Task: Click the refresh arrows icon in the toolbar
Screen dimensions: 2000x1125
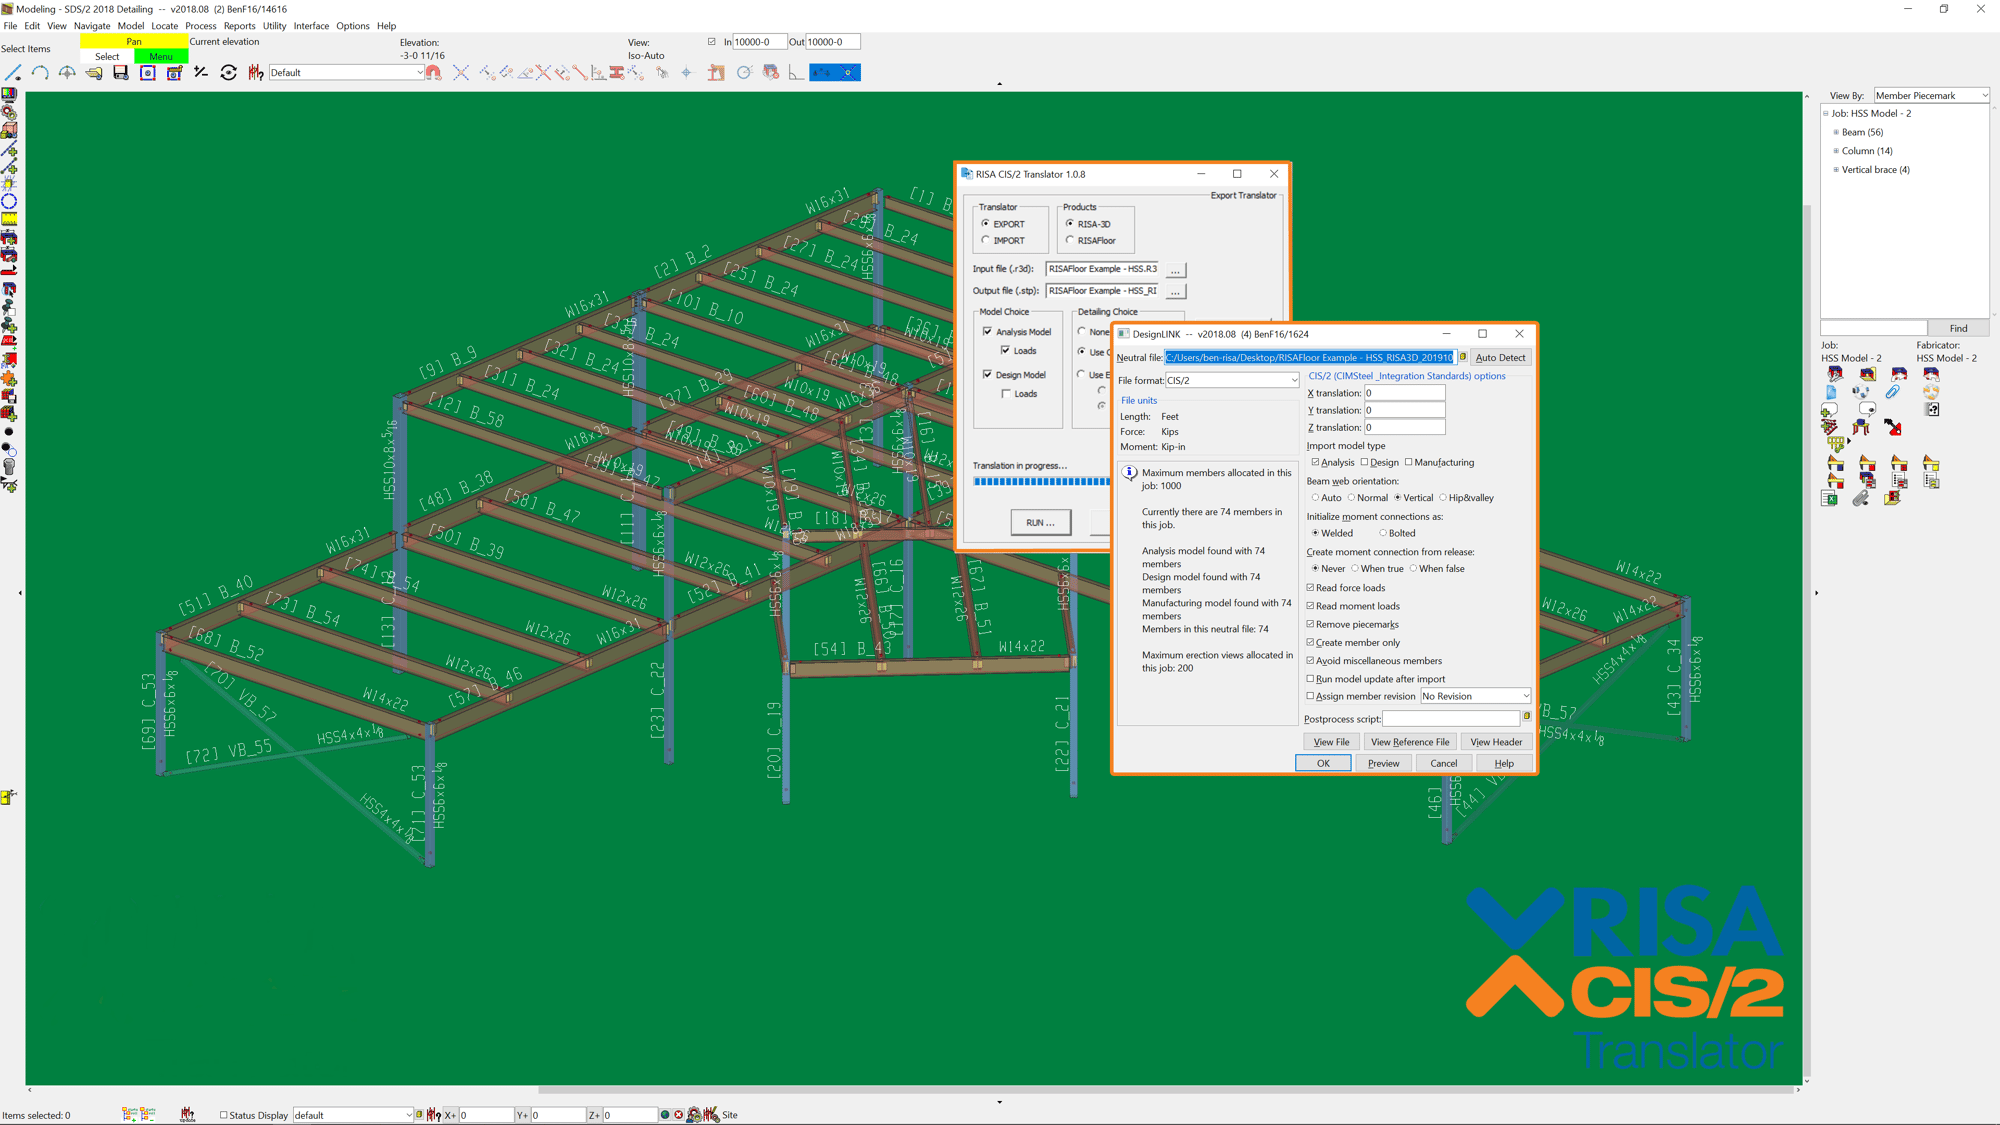Action: (x=228, y=73)
